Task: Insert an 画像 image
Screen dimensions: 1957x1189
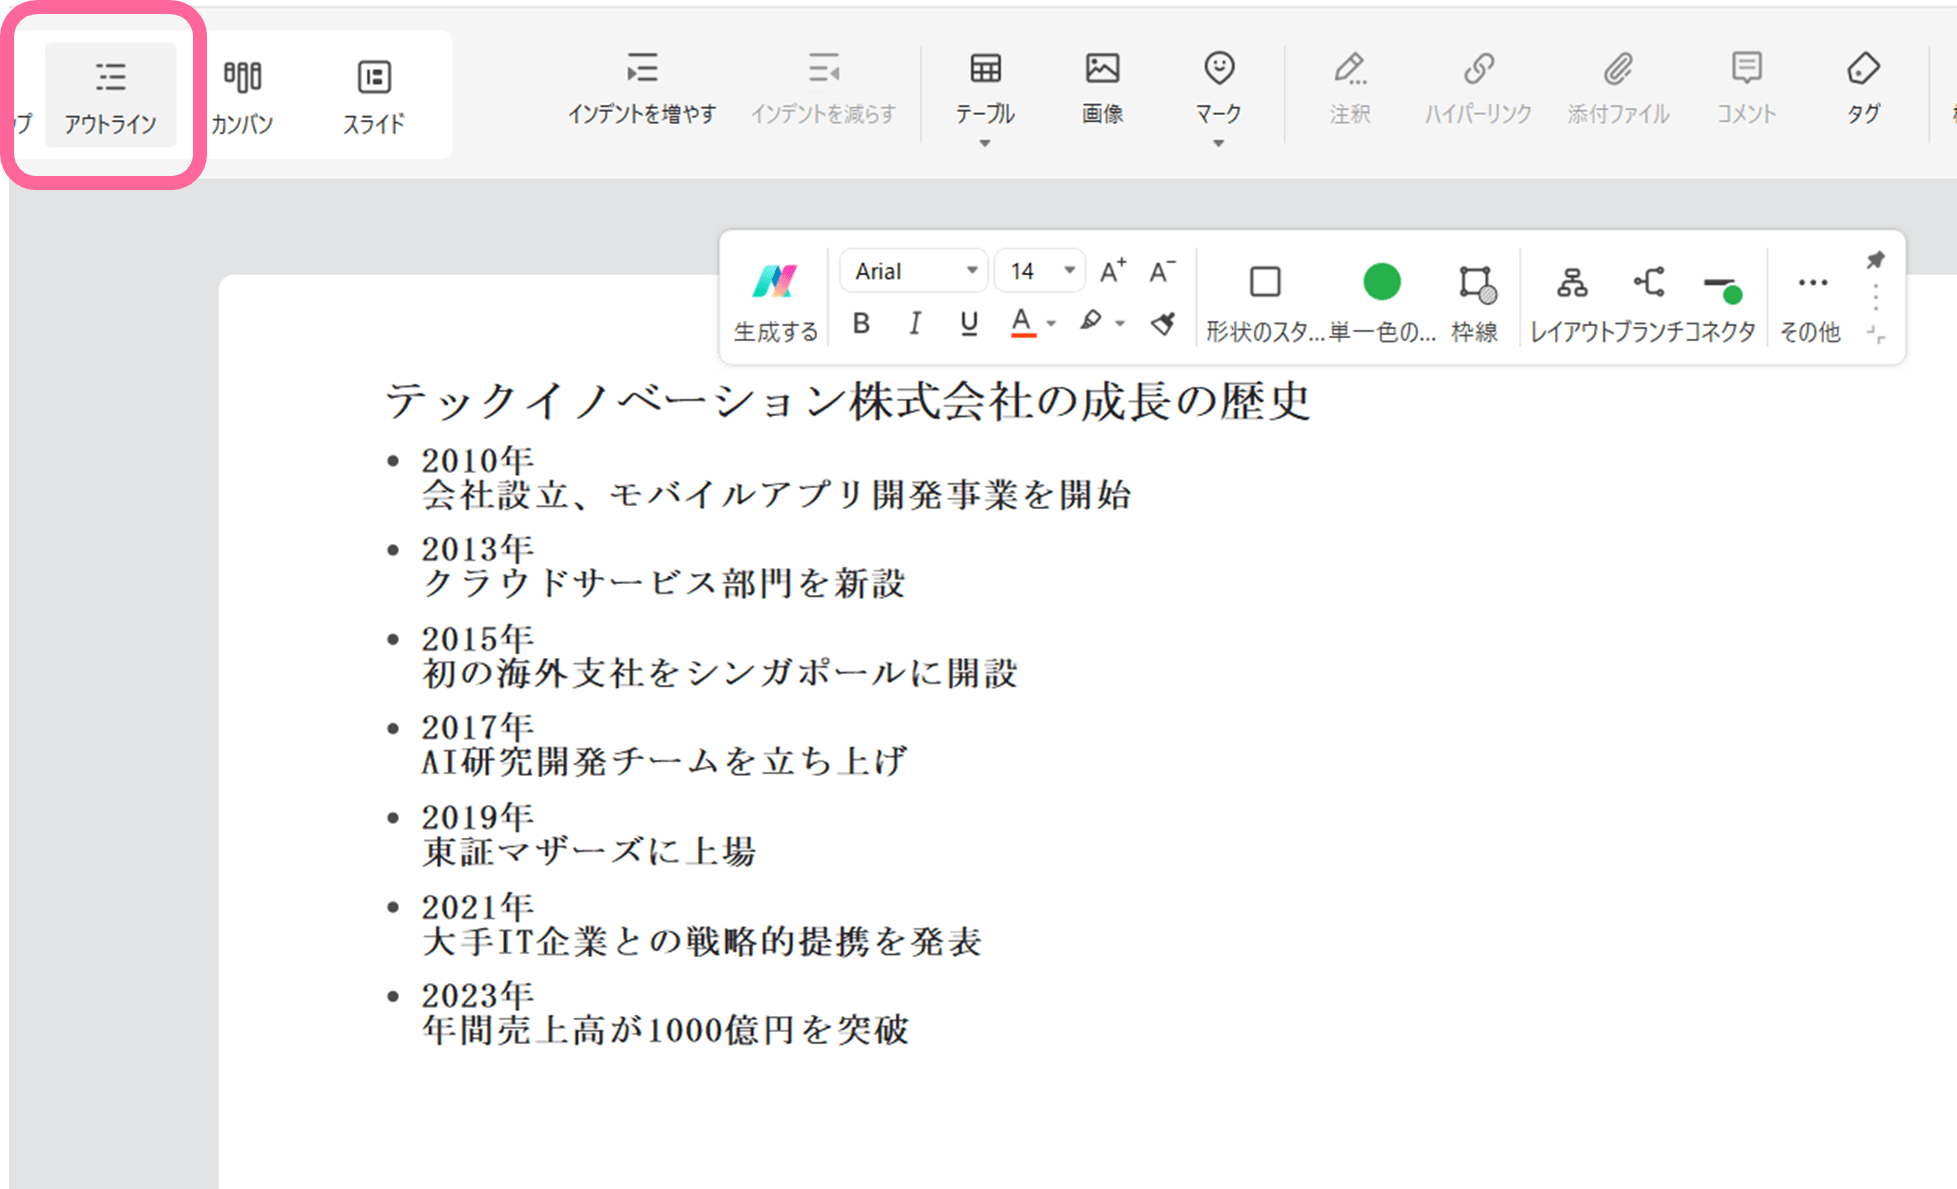Action: pyautogui.click(x=1102, y=88)
